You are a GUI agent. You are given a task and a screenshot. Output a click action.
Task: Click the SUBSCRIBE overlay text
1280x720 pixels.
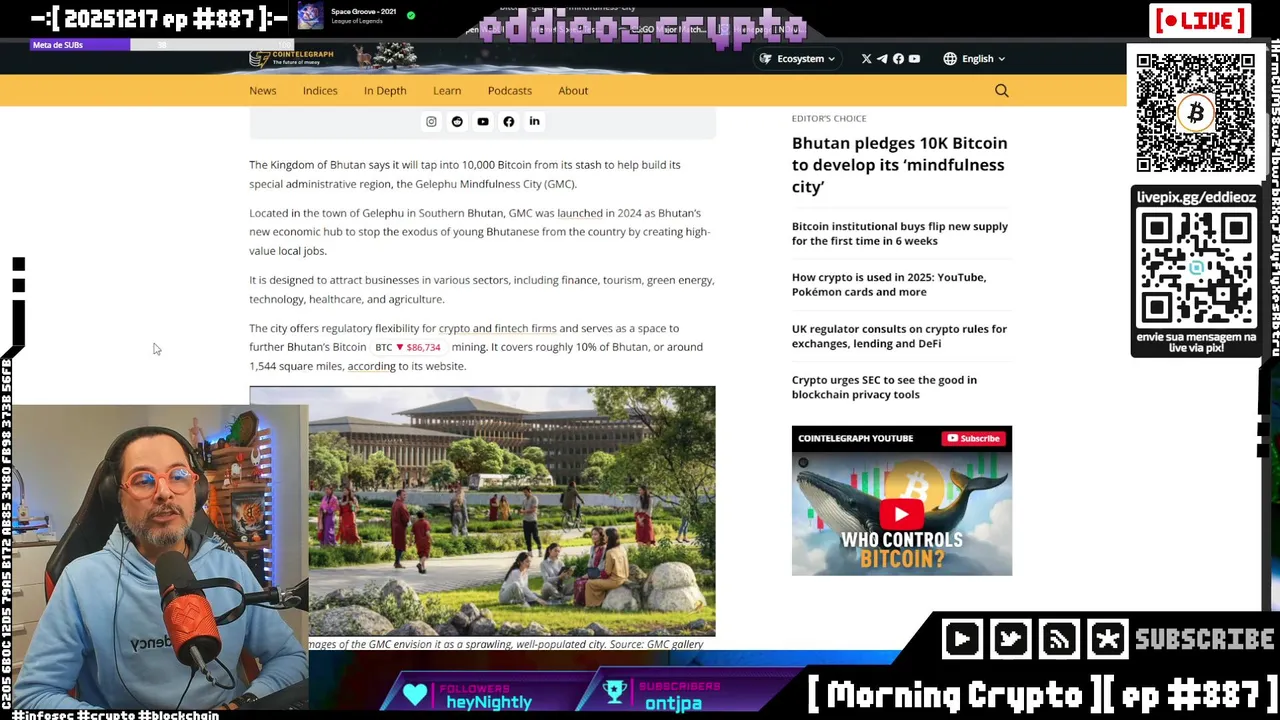[x=1204, y=639]
